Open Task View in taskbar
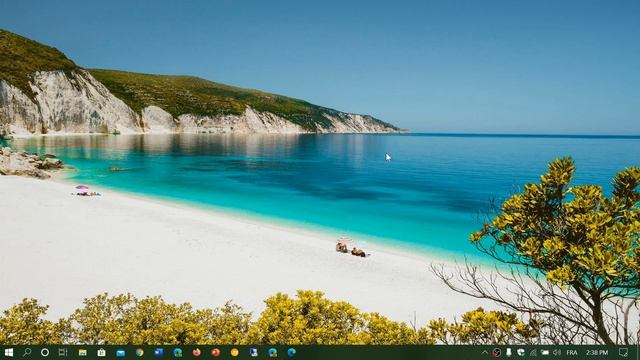 pyautogui.click(x=63, y=352)
